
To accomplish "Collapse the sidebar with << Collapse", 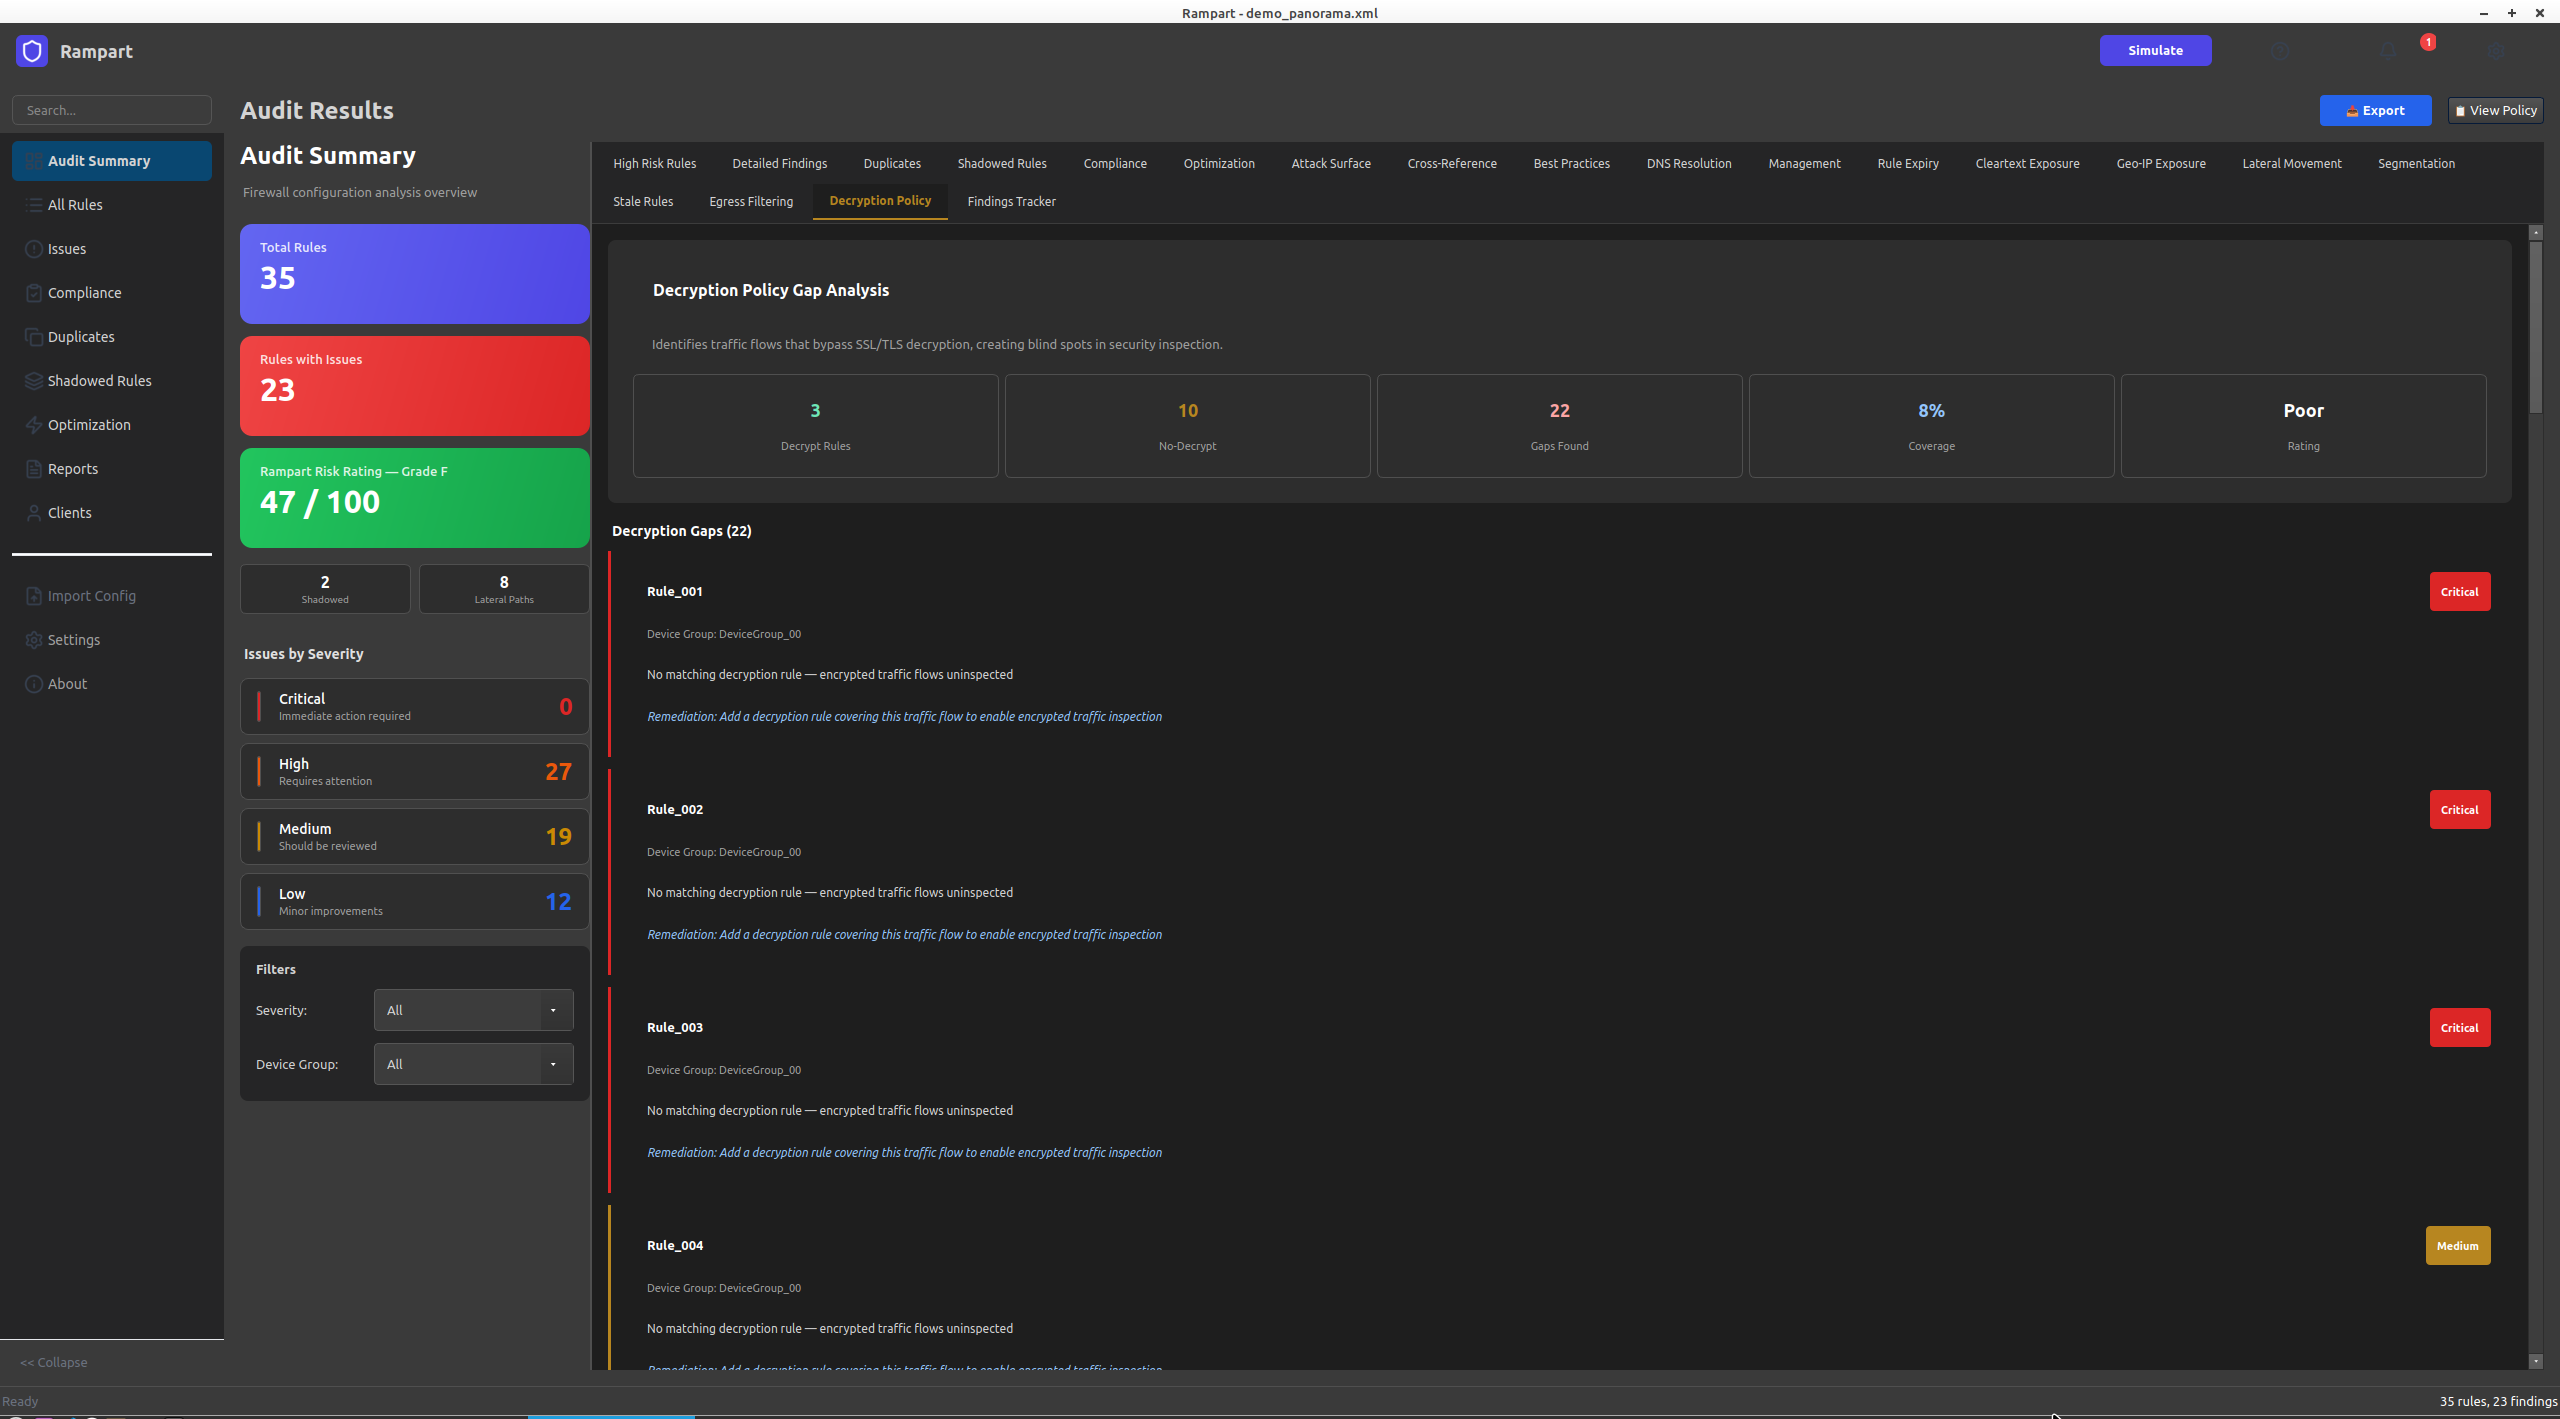I will coord(54,1362).
